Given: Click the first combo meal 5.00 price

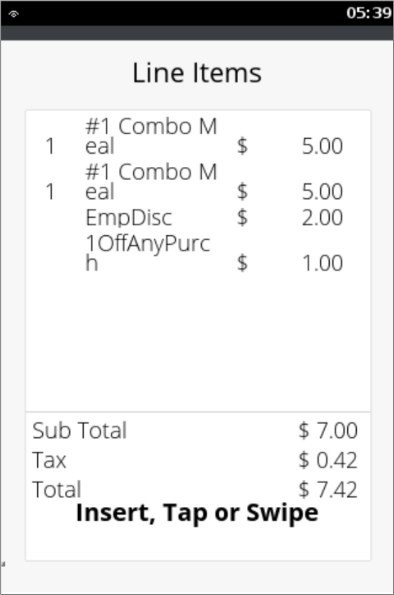Looking at the screenshot, I should (x=322, y=146).
